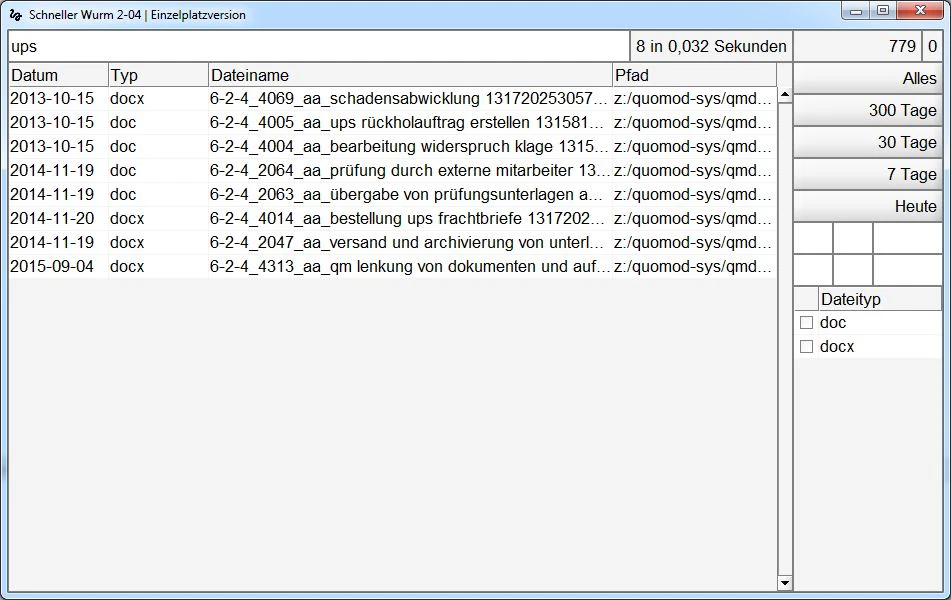This screenshot has height=600, width=951.
Task: Click the search field containing 'ups'
Action: tap(318, 46)
